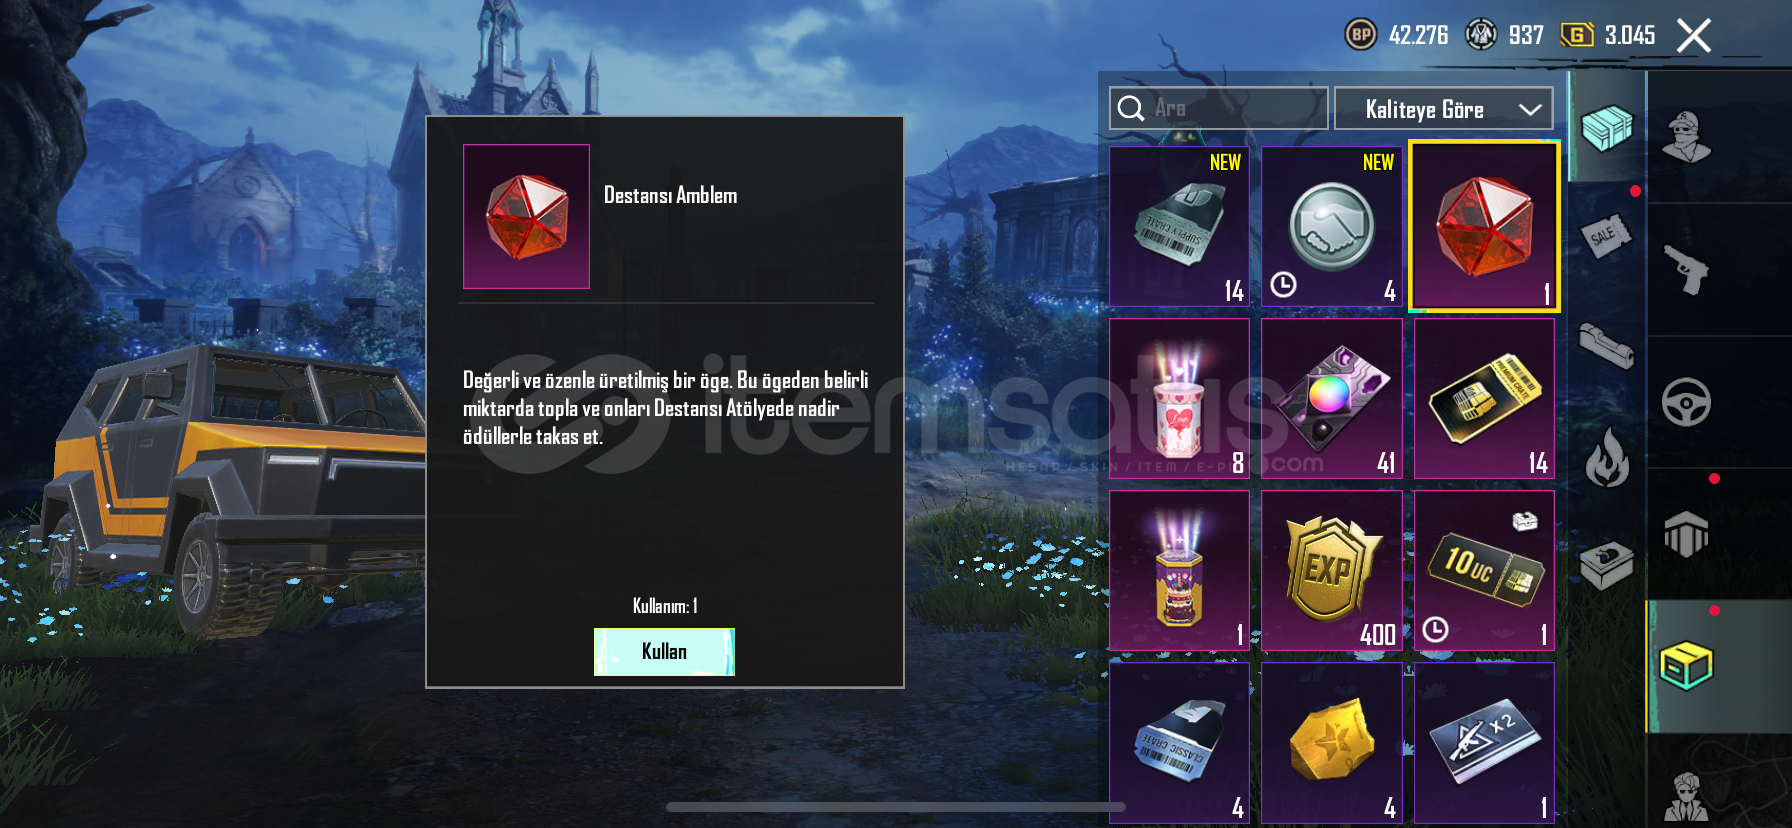This screenshot has width=1792, height=828.
Task: Click the Kullan button
Action: pos(664,652)
